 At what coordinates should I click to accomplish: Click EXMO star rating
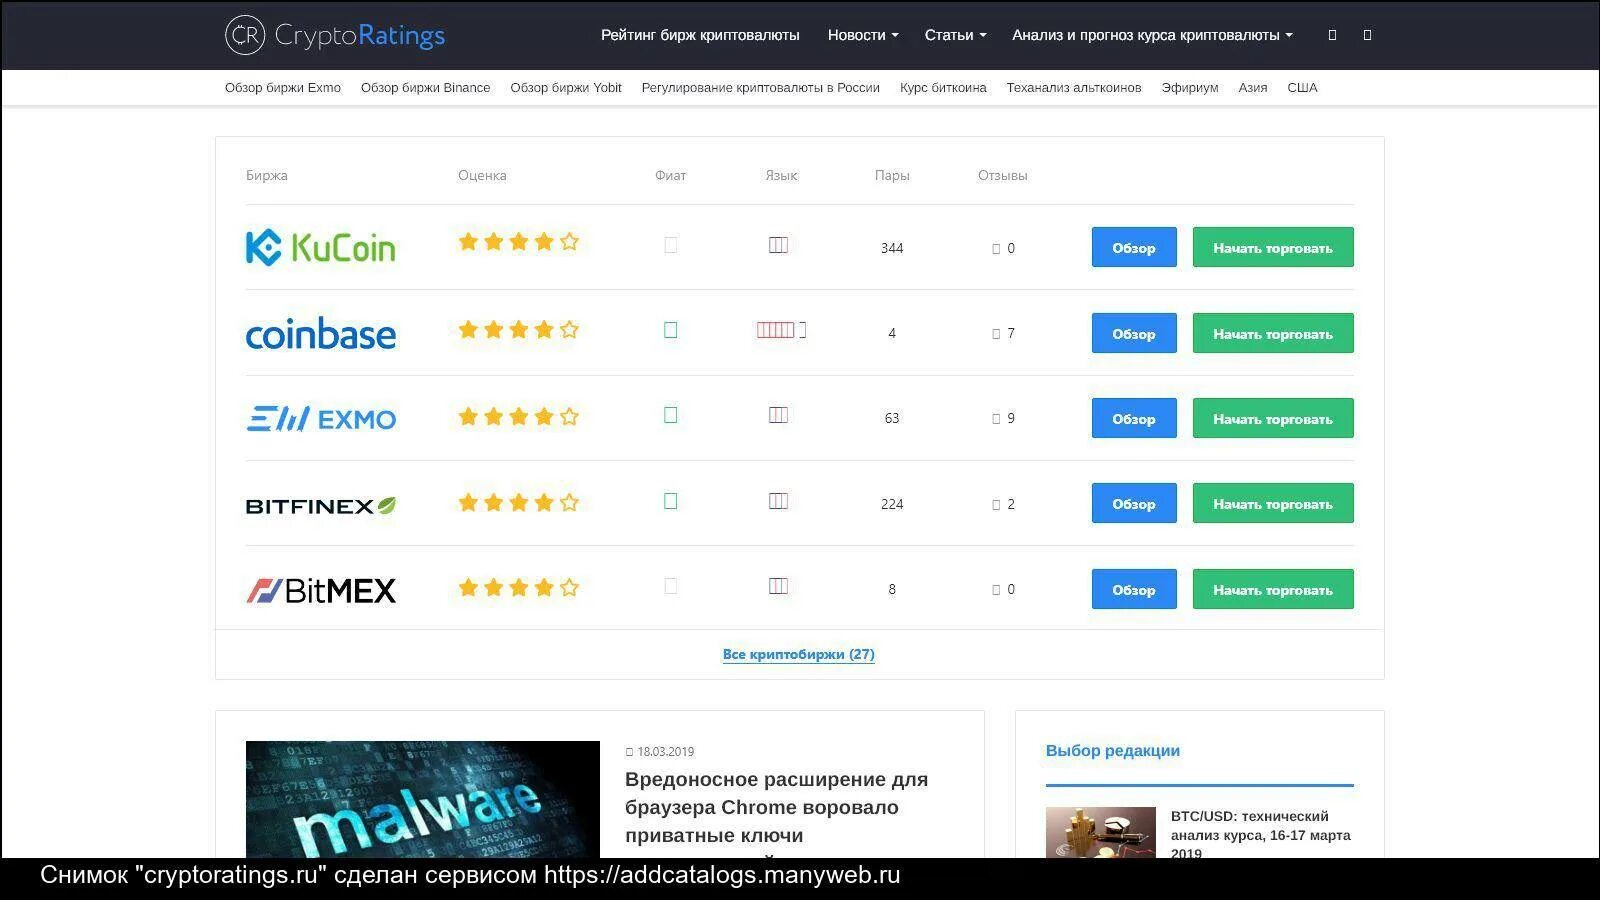point(518,416)
